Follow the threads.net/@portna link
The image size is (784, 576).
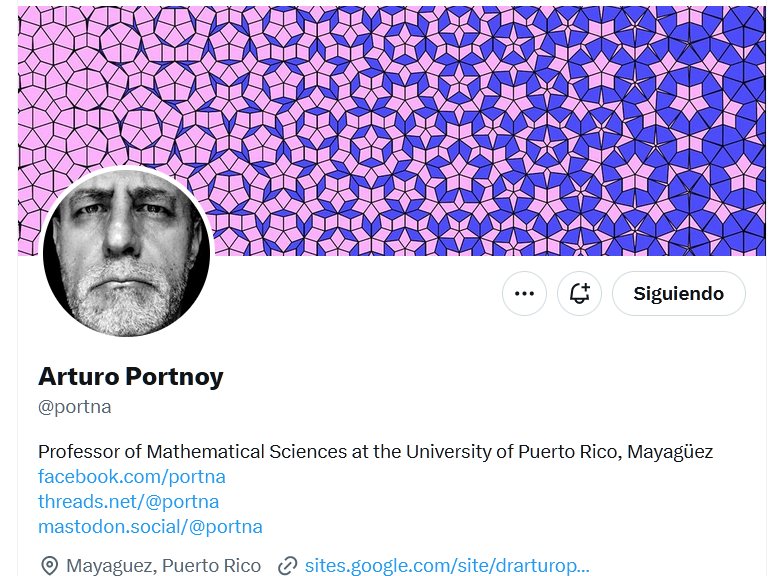(128, 501)
